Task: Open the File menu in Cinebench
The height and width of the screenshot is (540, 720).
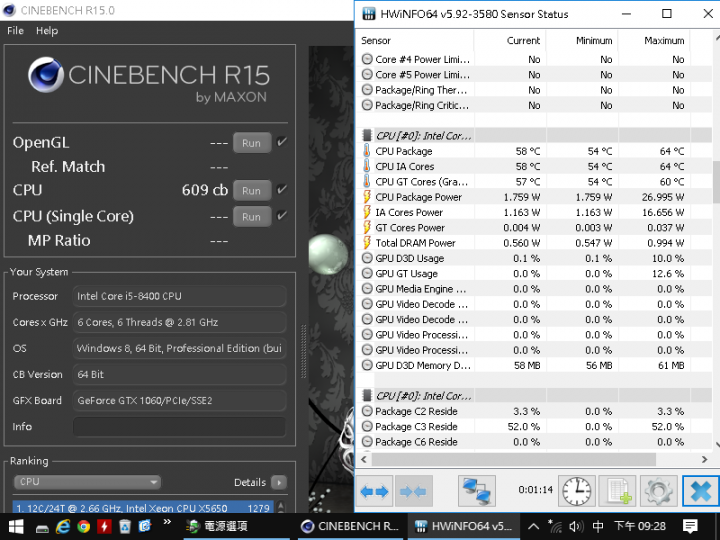Action: point(15,31)
